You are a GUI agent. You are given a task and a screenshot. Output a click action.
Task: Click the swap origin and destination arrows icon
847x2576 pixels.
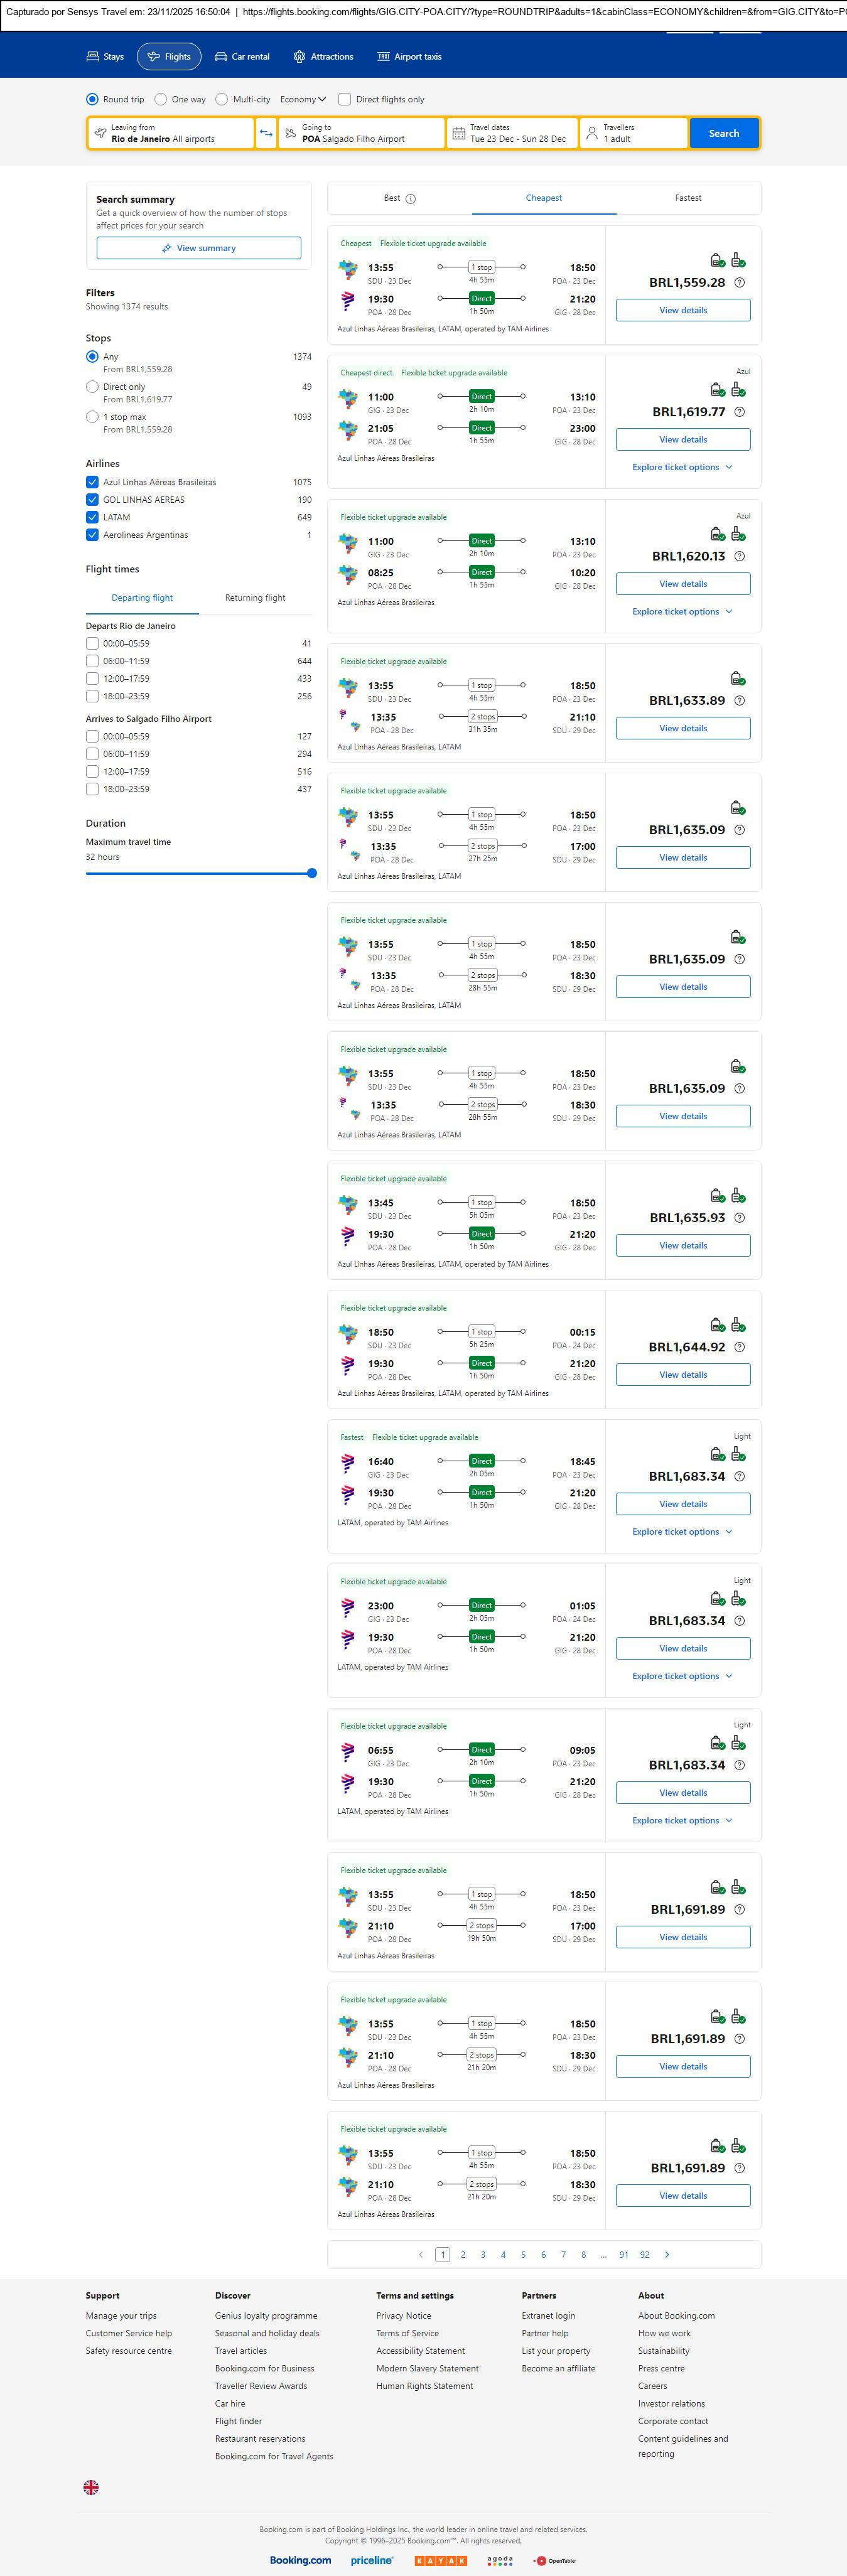[266, 133]
